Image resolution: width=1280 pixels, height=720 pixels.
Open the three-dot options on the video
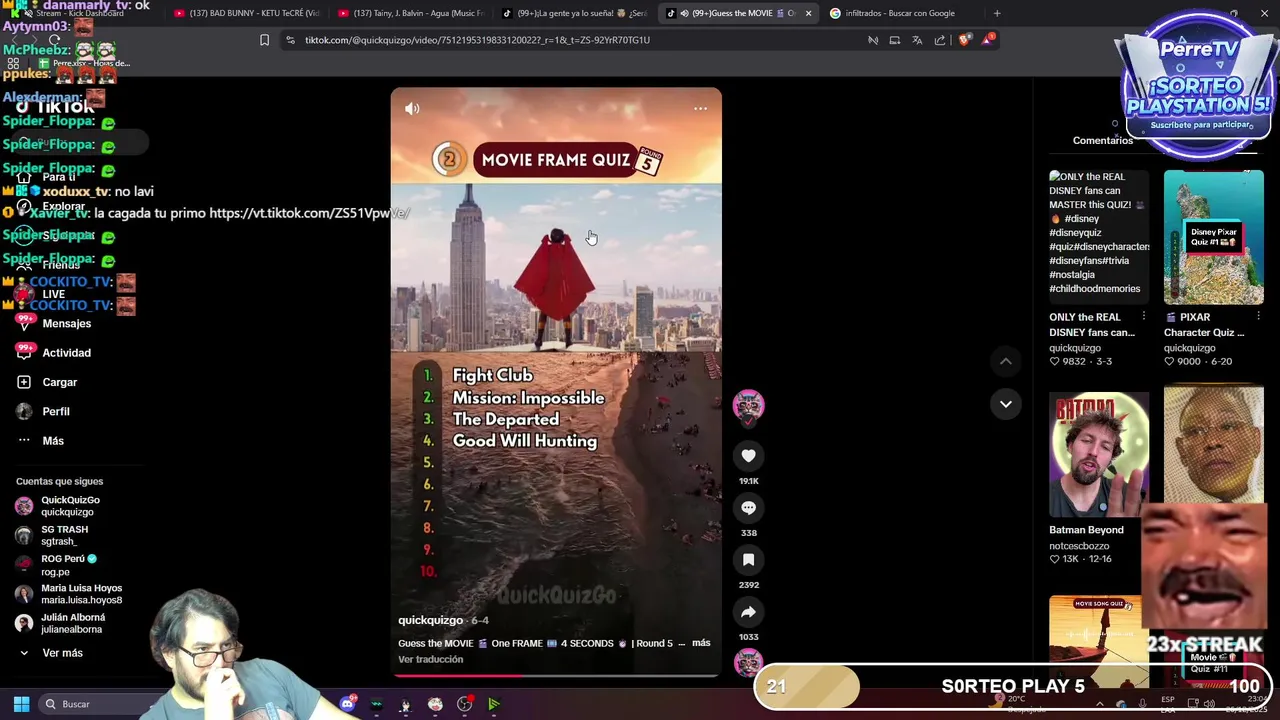click(x=700, y=108)
